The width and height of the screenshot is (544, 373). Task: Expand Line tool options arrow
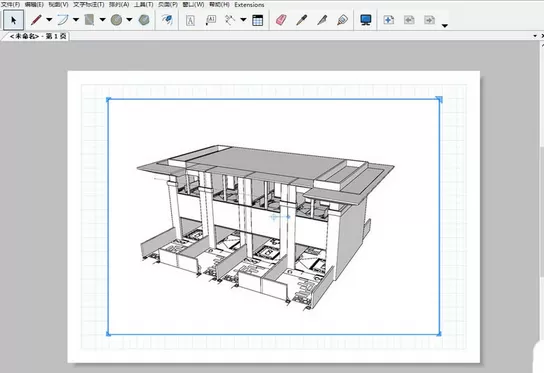[x=49, y=20]
